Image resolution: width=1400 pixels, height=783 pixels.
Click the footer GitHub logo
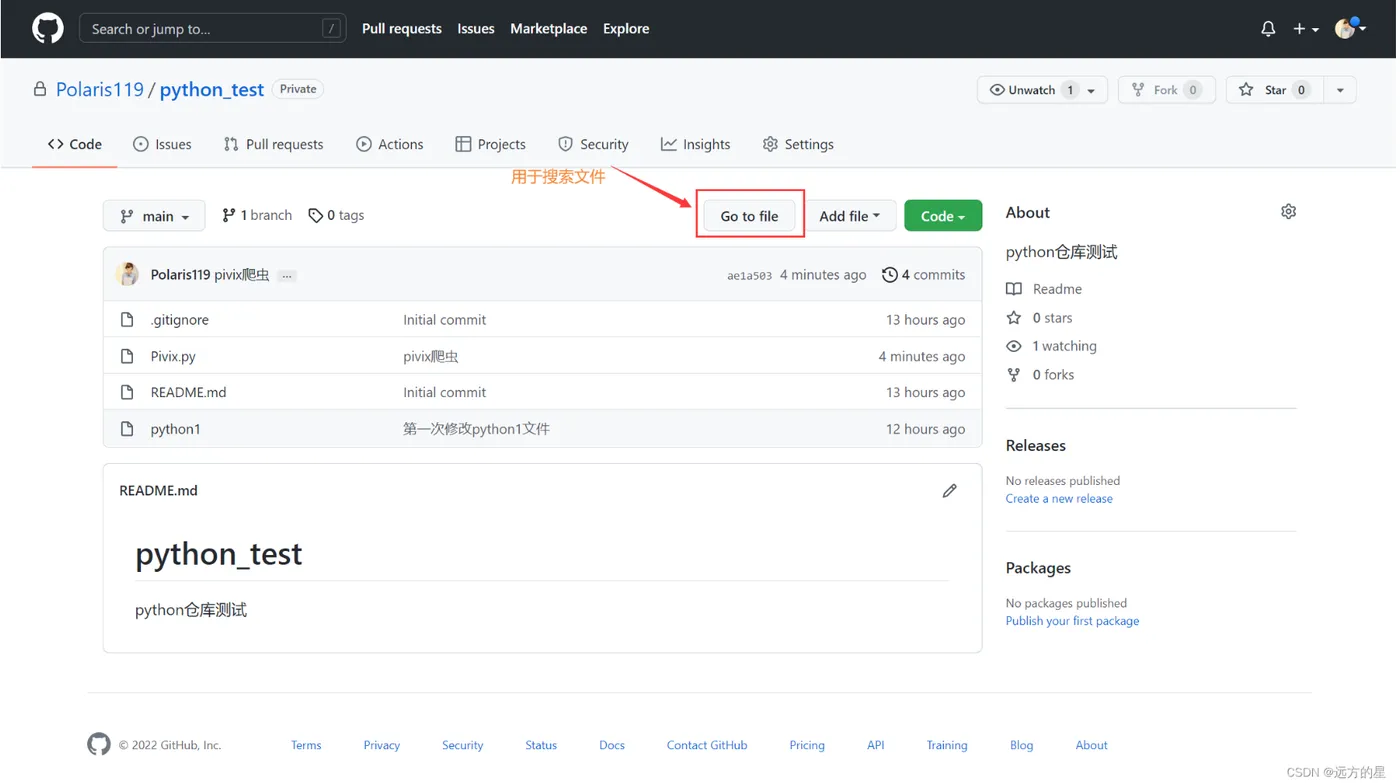click(99, 745)
